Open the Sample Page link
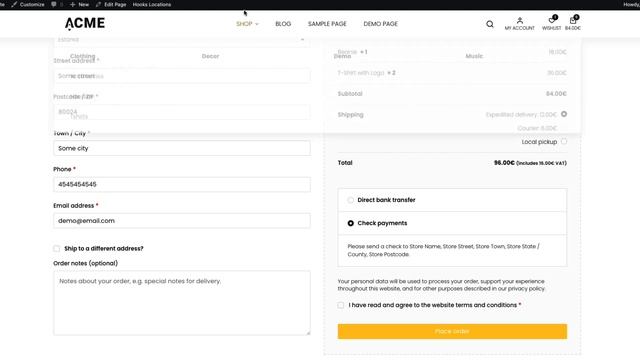640x360 pixels. (327, 24)
